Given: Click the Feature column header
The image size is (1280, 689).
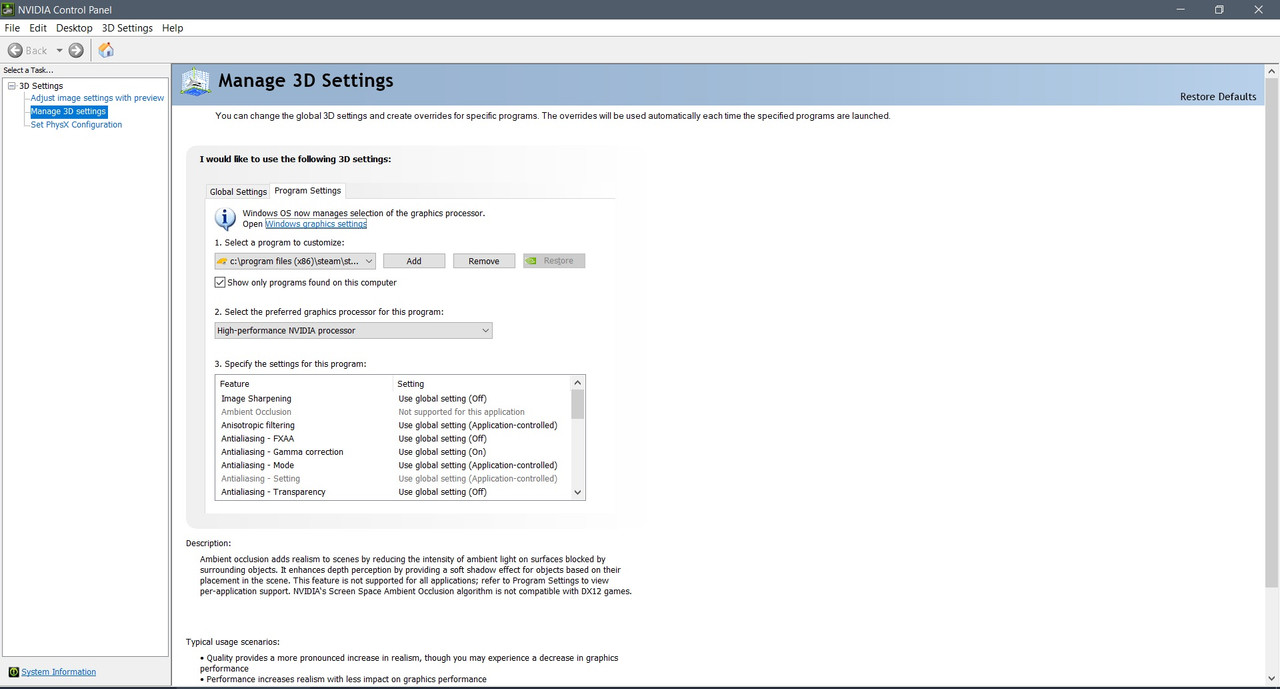Looking at the screenshot, I should coord(305,384).
